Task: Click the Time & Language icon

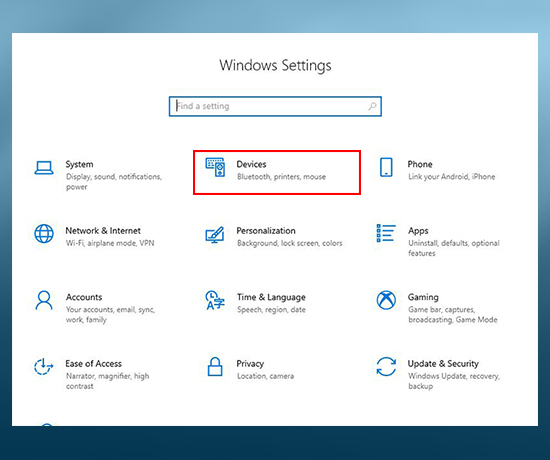Action: [x=215, y=300]
